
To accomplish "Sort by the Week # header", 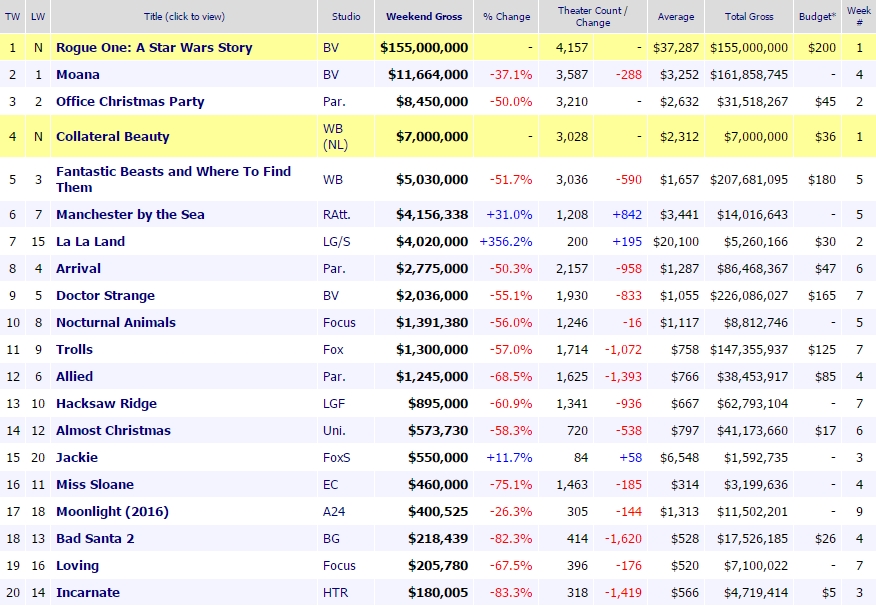I will 859,17.
